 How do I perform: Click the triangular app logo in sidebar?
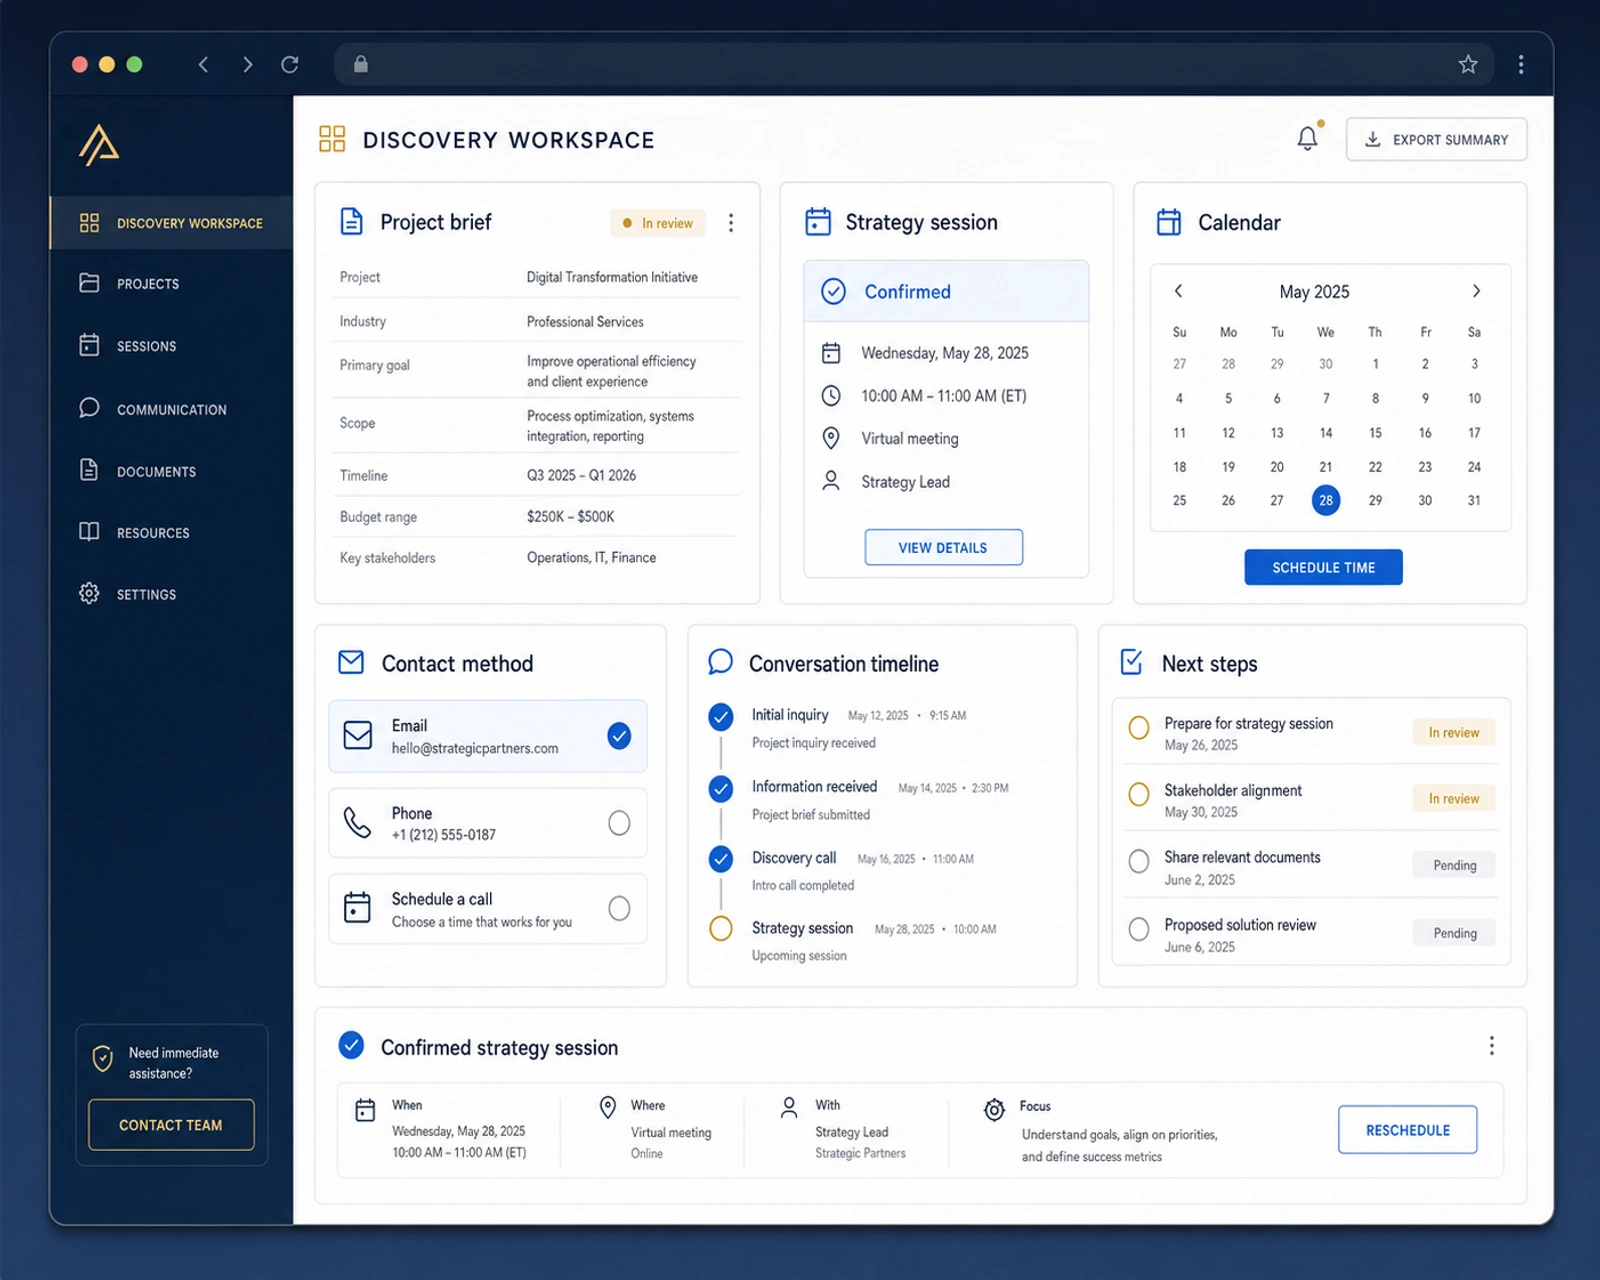99,145
